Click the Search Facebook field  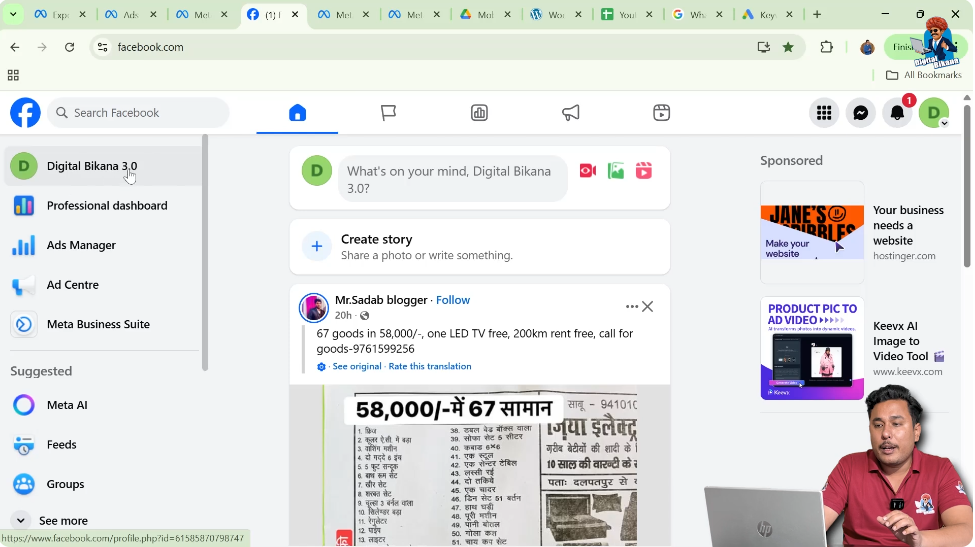tap(138, 113)
